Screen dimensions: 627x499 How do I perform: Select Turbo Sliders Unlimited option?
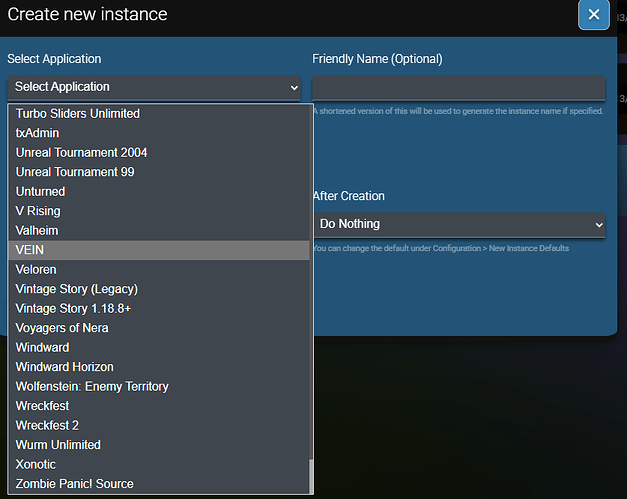pos(158,114)
